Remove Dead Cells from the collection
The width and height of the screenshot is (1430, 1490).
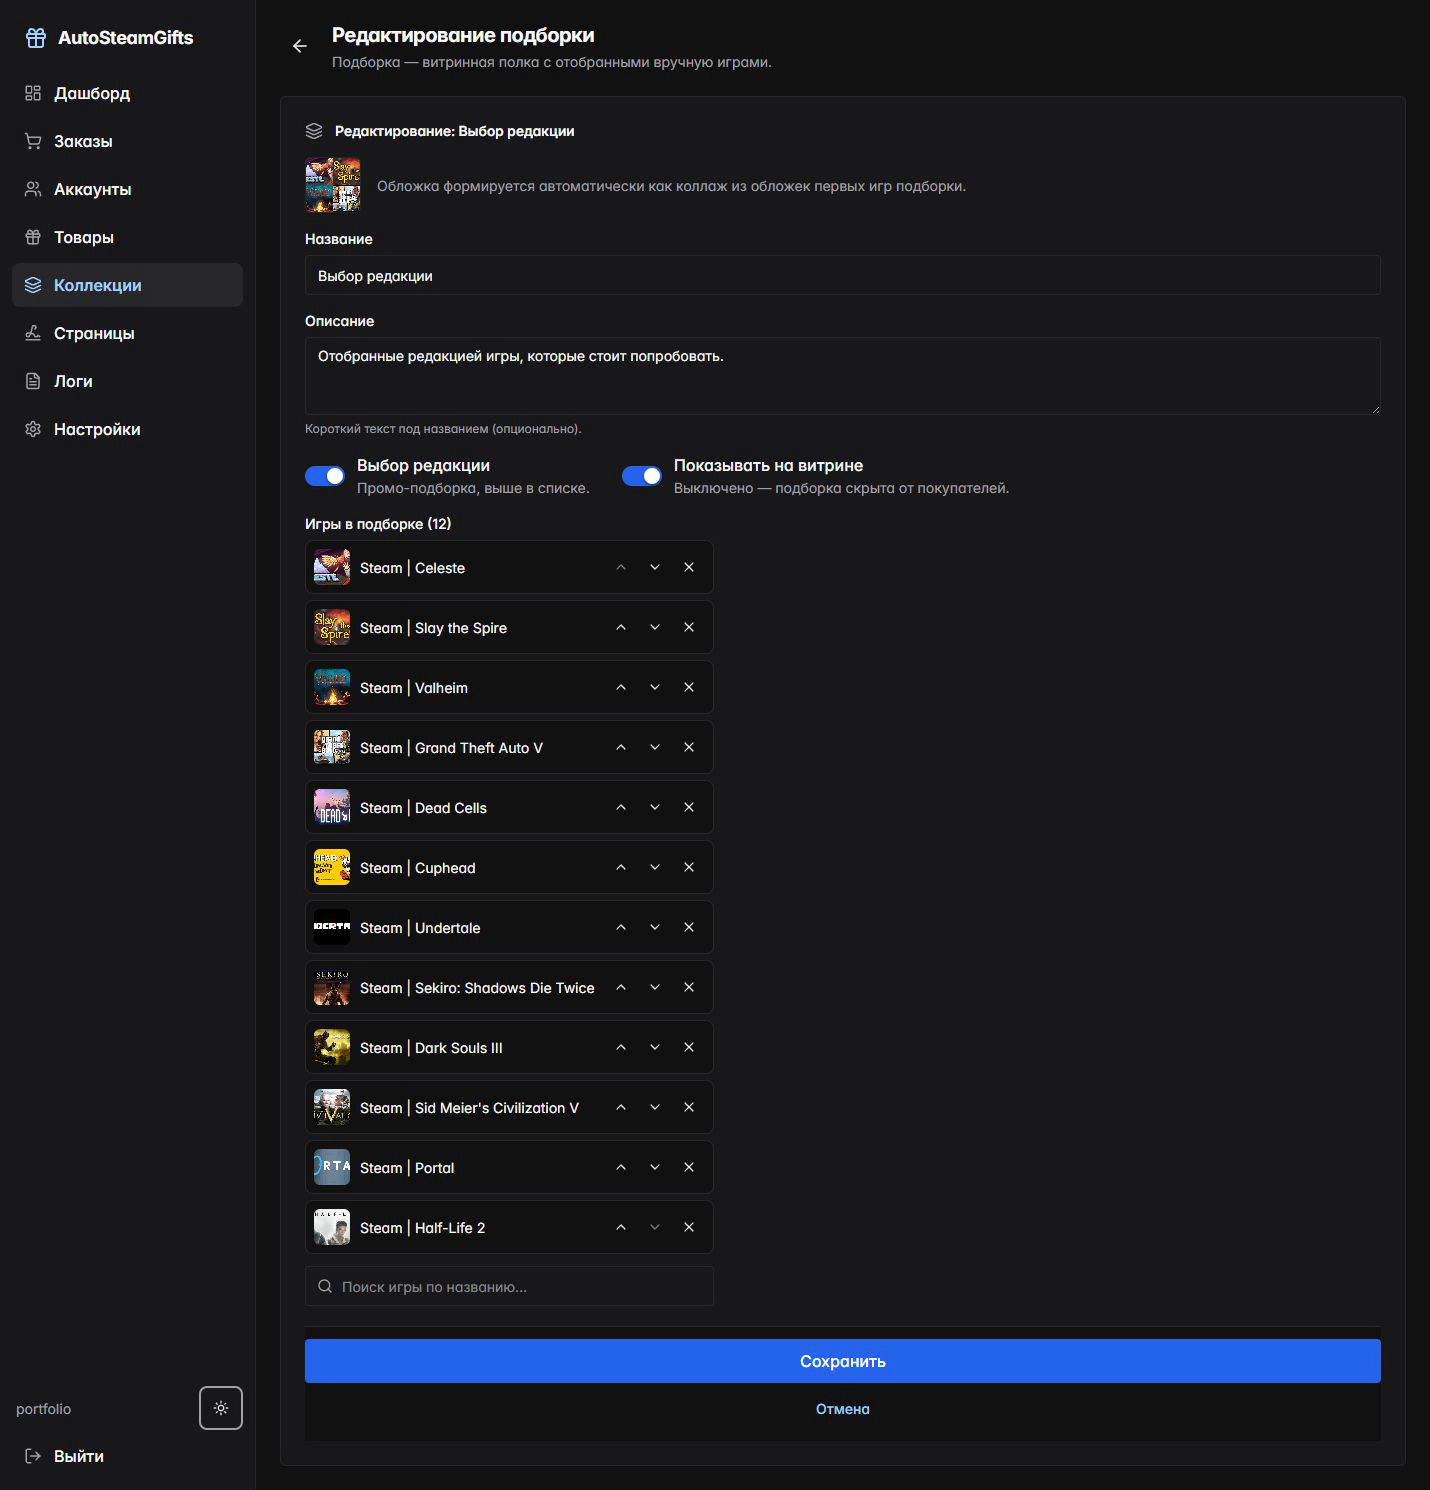pyautogui.click(x=689, y=807)
